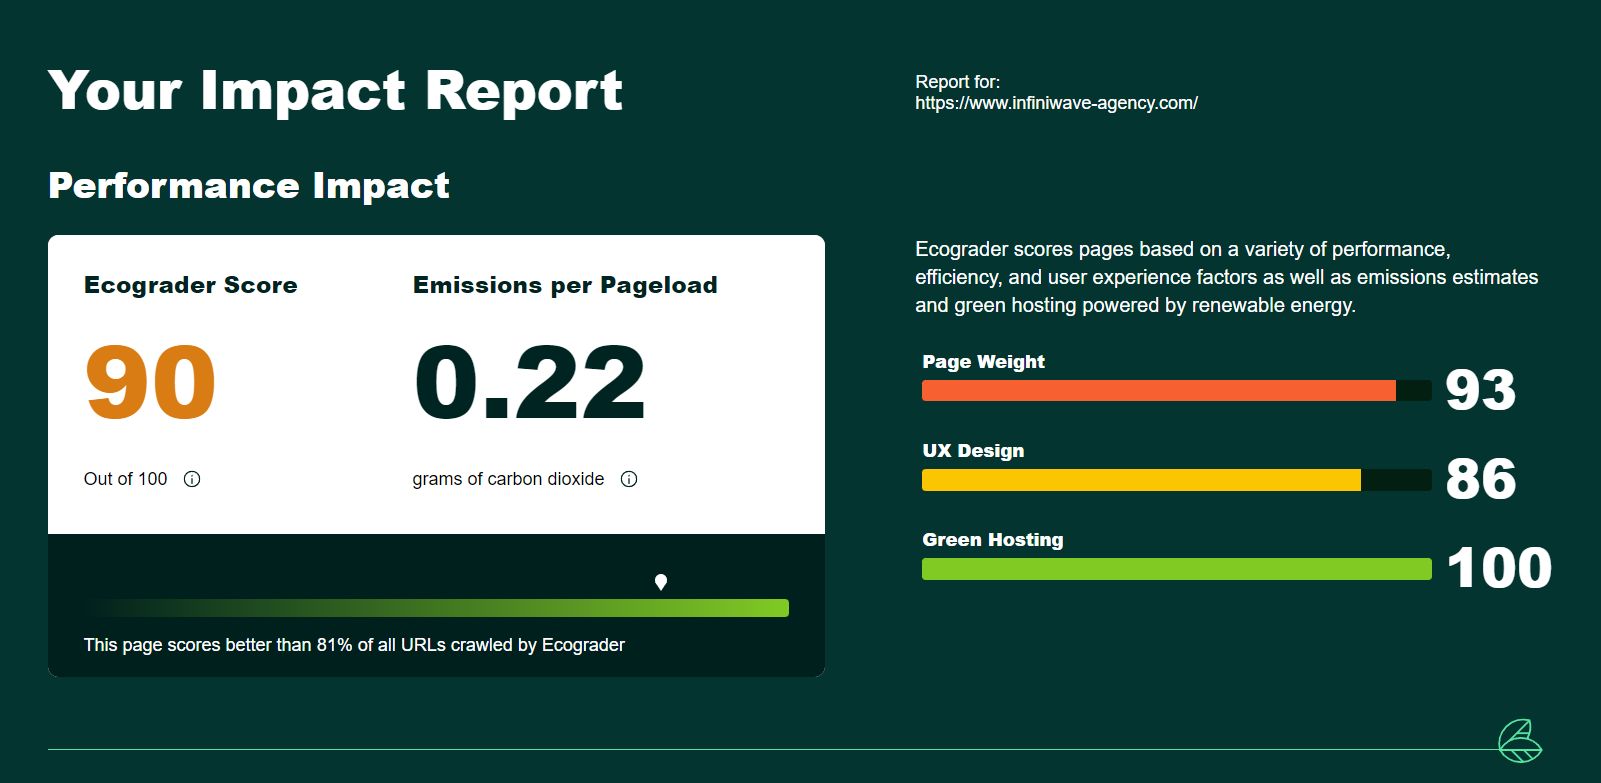Click the Page Weight score of 93
1601x783 pixels.
pos(1480,390)
